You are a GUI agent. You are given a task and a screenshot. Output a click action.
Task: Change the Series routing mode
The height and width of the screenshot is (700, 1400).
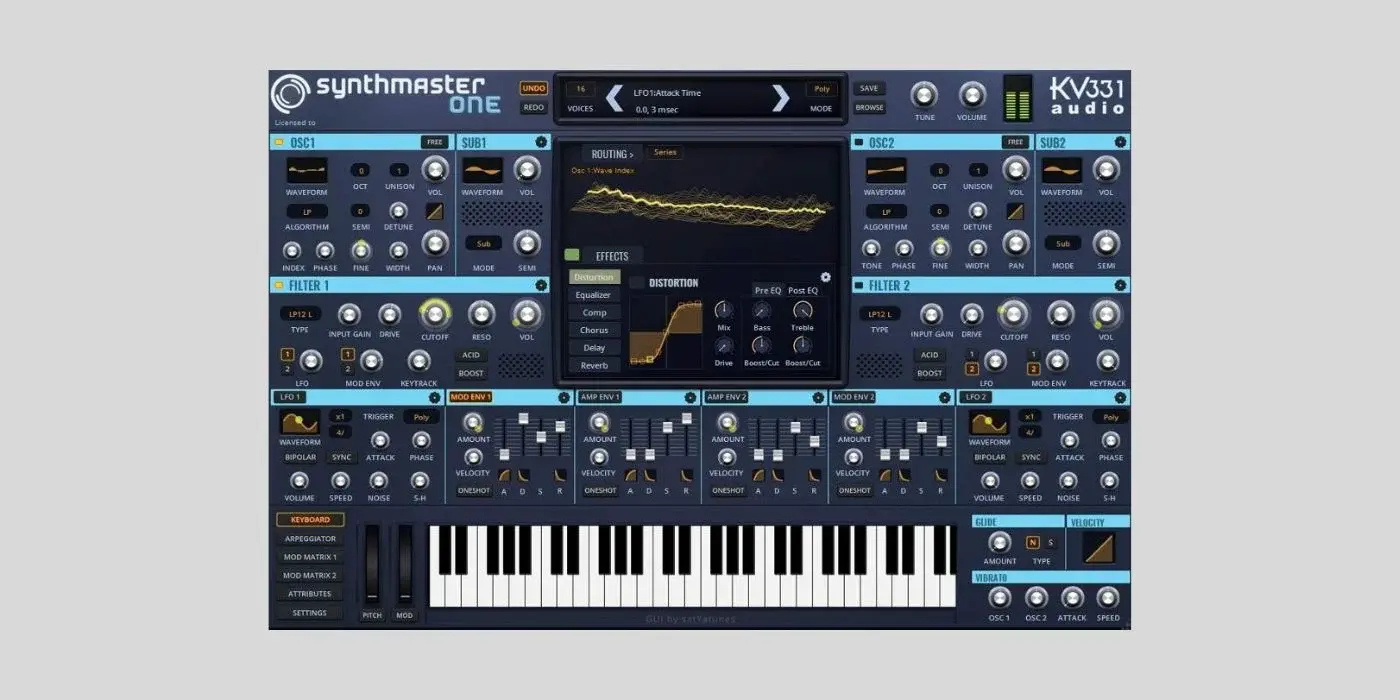click(663, 152)
